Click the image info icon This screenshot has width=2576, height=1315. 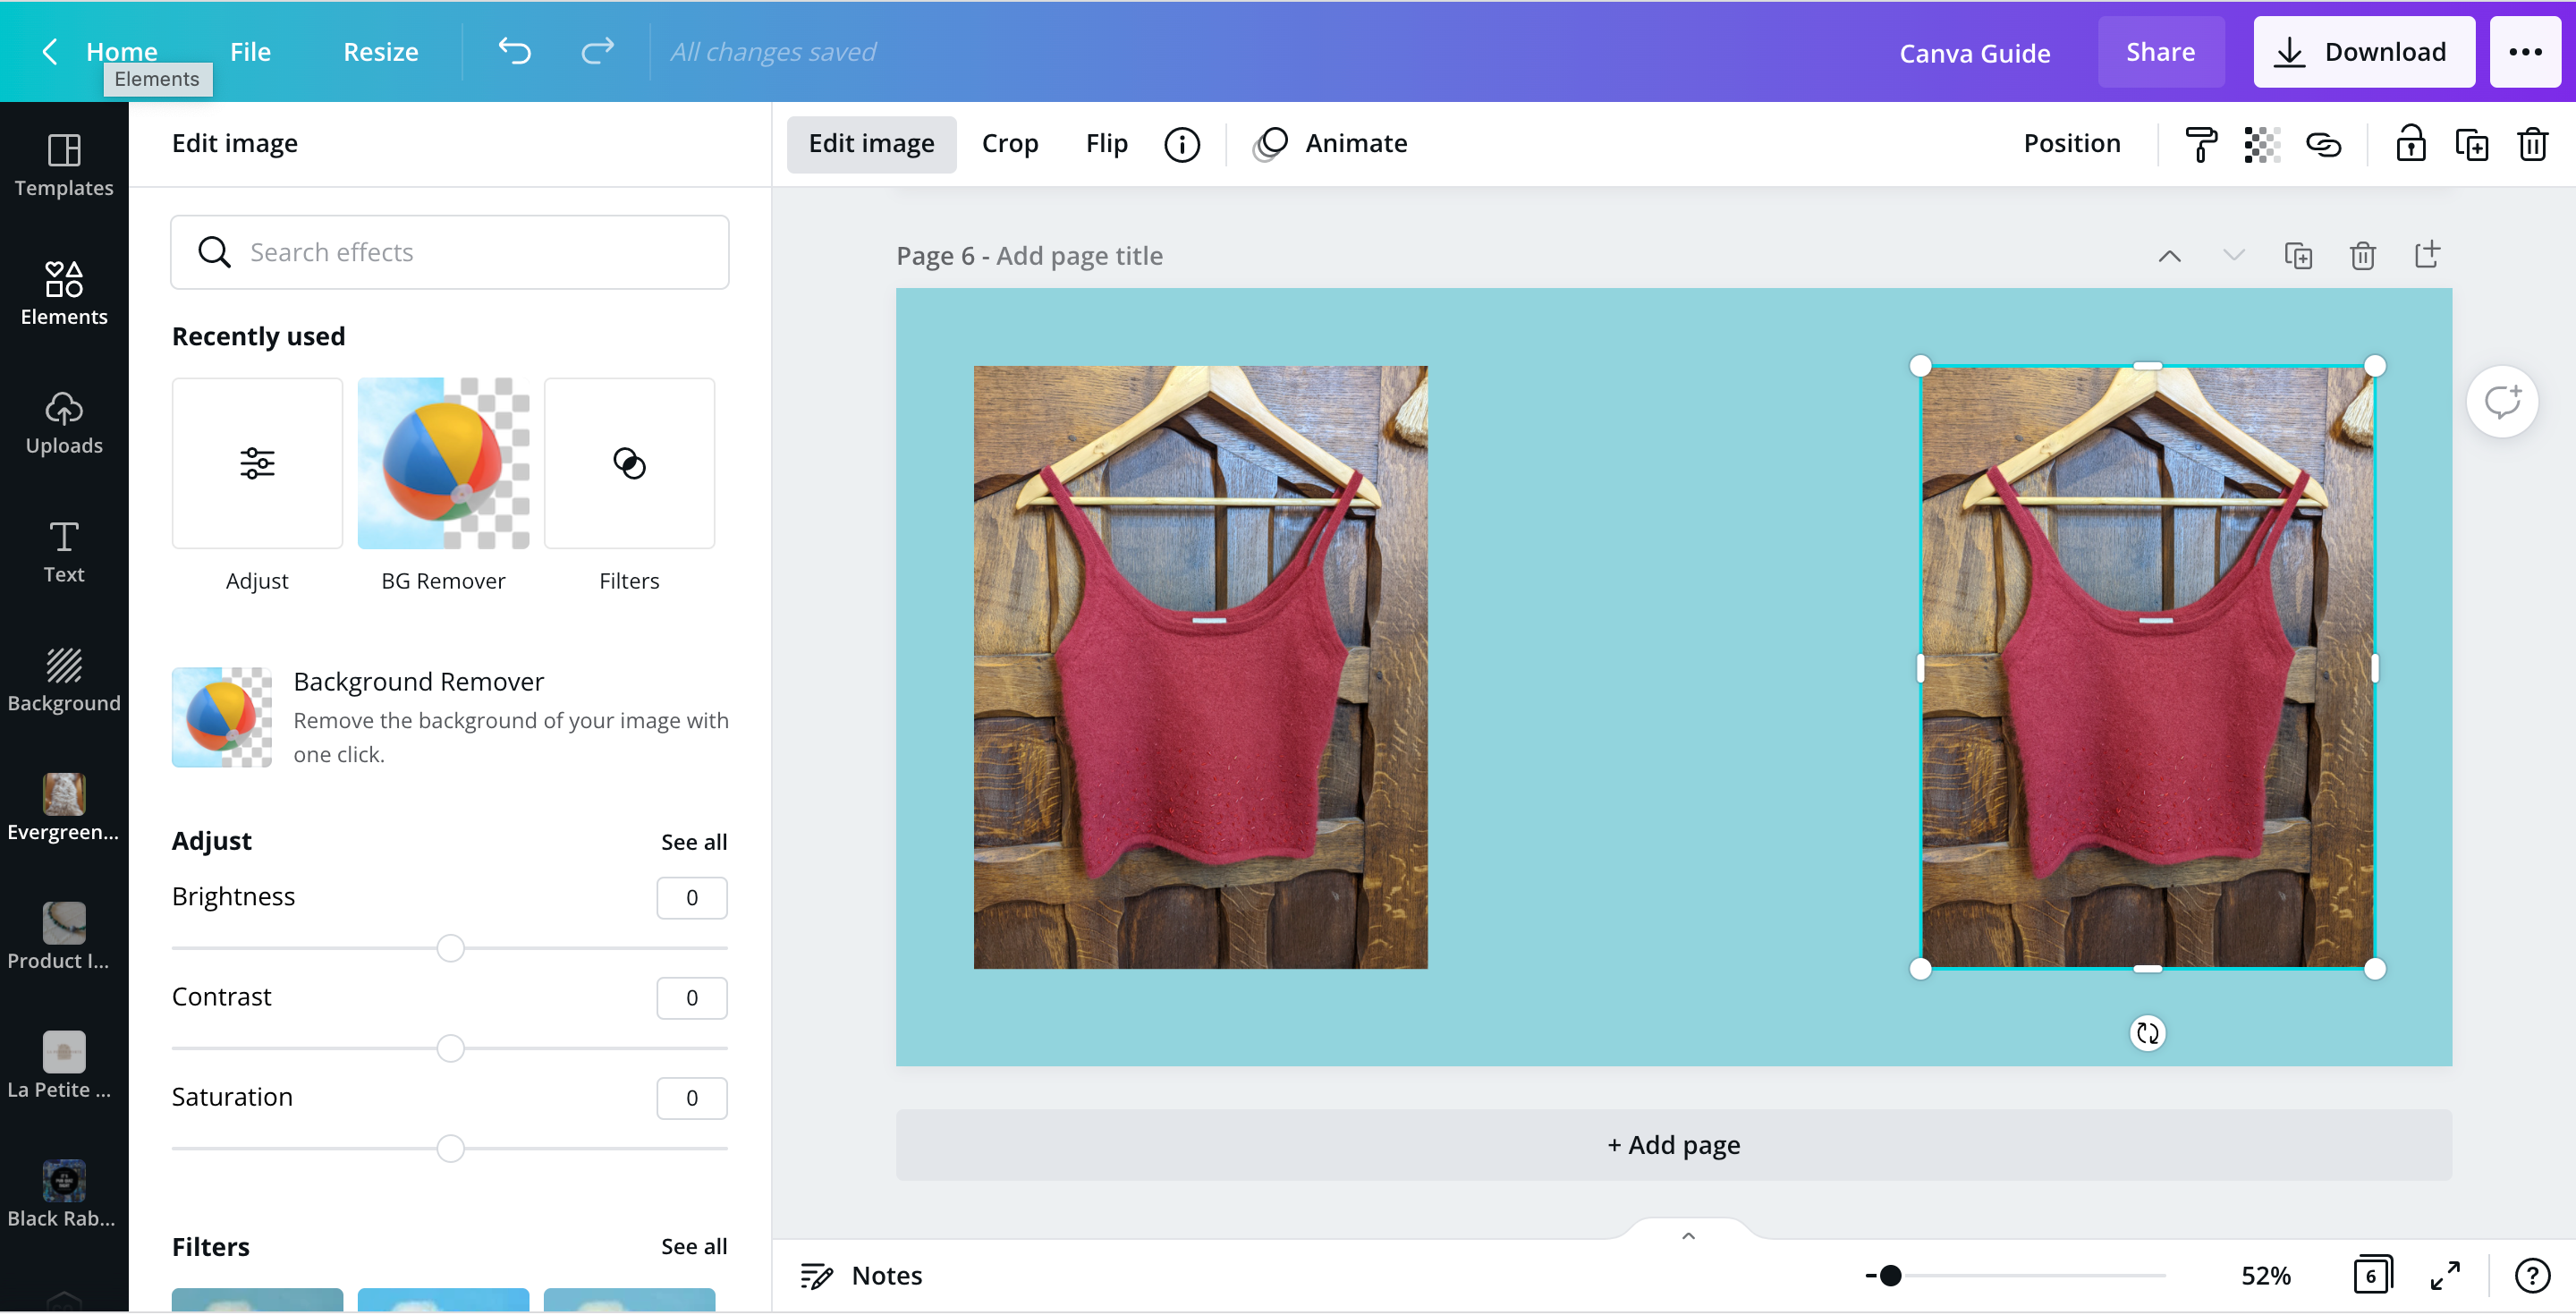click(x=1181, y=144)
